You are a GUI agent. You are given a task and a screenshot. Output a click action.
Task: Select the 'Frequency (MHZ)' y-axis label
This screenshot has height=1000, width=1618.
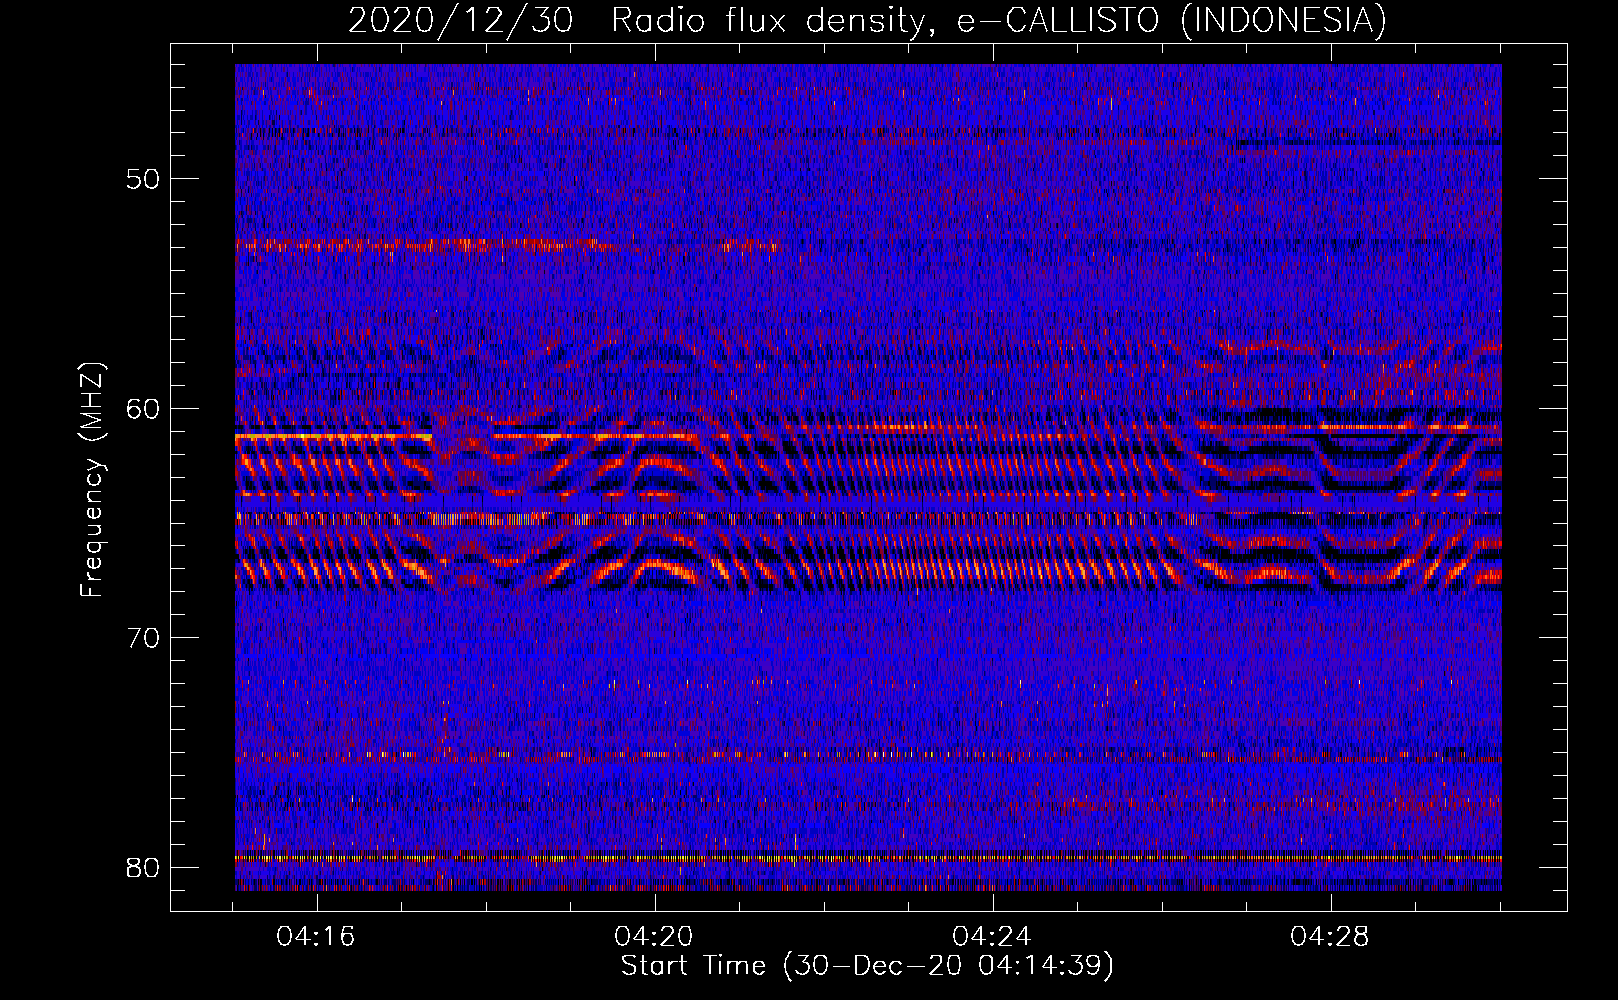click(x=92, y=480)
